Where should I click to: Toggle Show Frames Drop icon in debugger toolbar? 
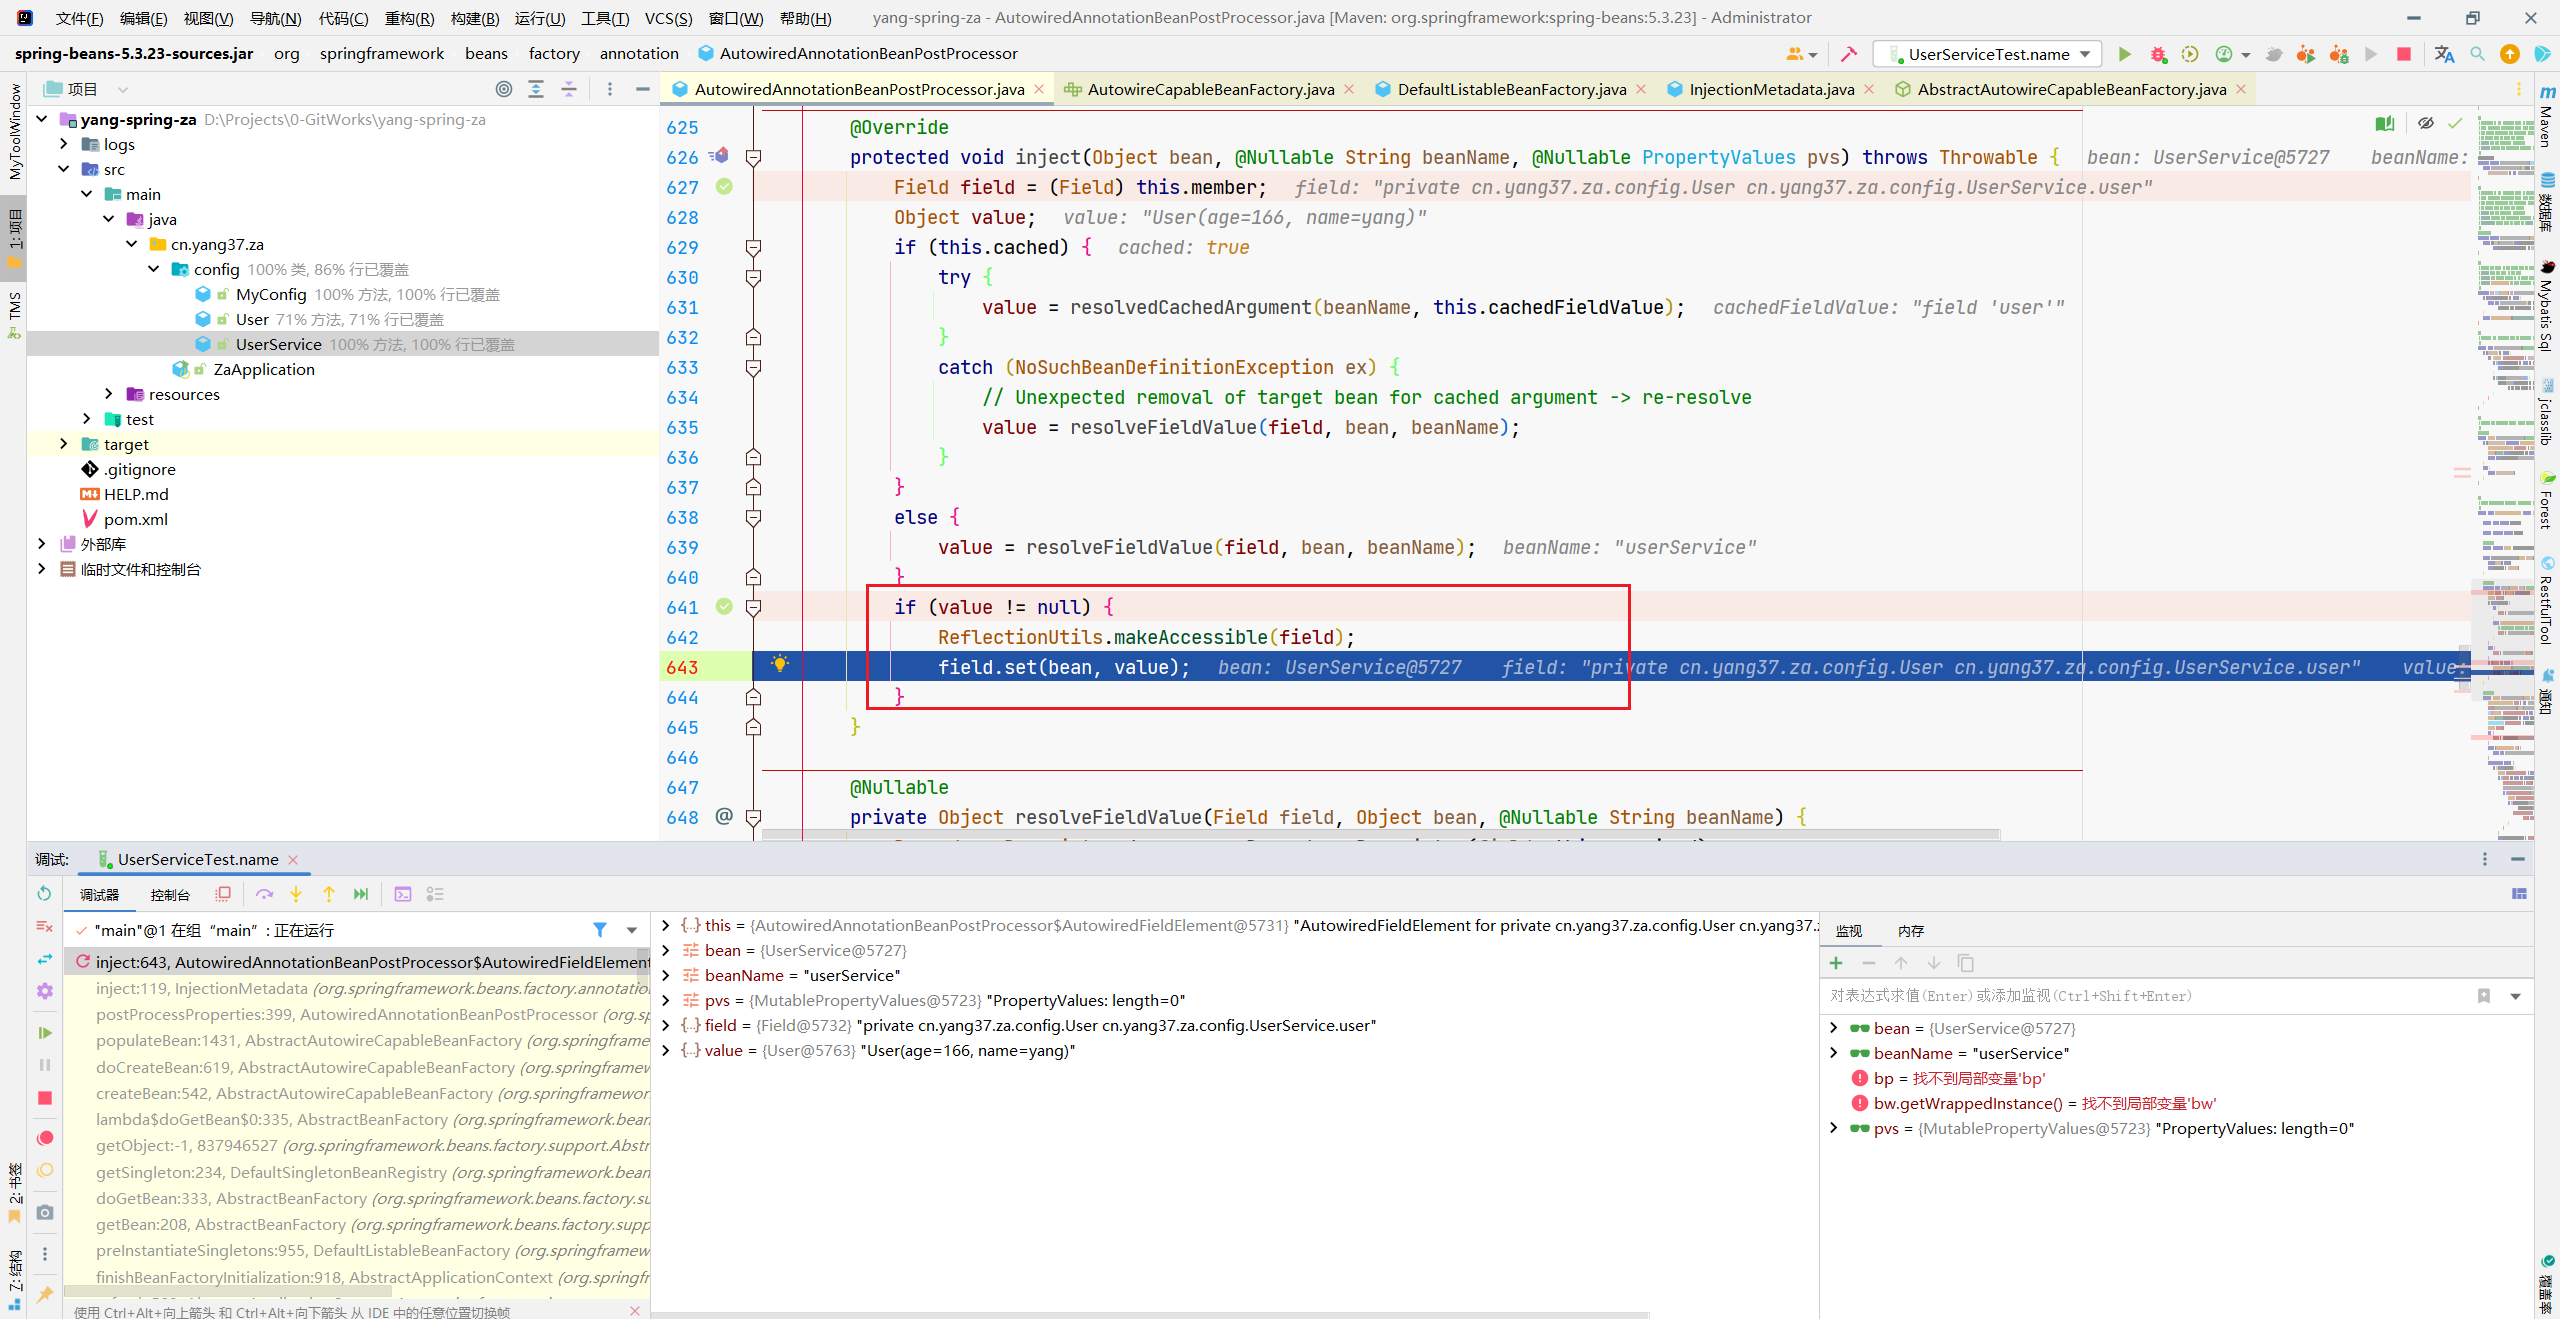coord(223,894)
